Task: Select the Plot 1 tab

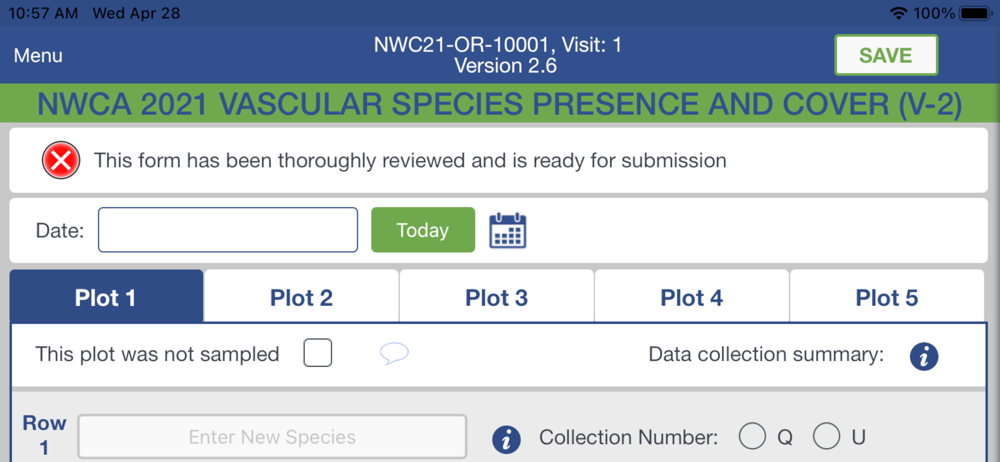Action: click(105, 297)
